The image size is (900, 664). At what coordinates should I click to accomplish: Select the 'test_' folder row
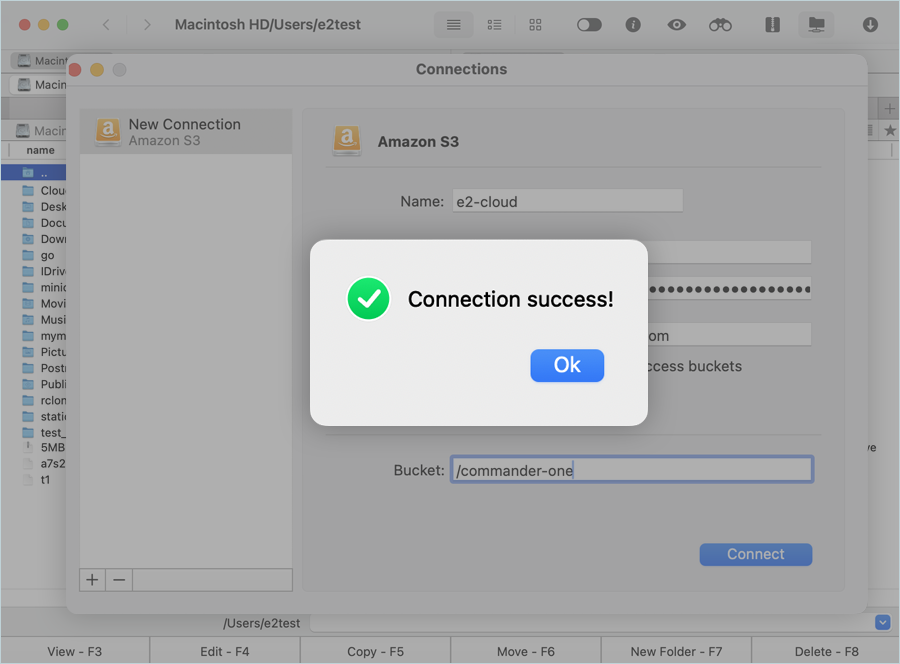tap(34, 433)
